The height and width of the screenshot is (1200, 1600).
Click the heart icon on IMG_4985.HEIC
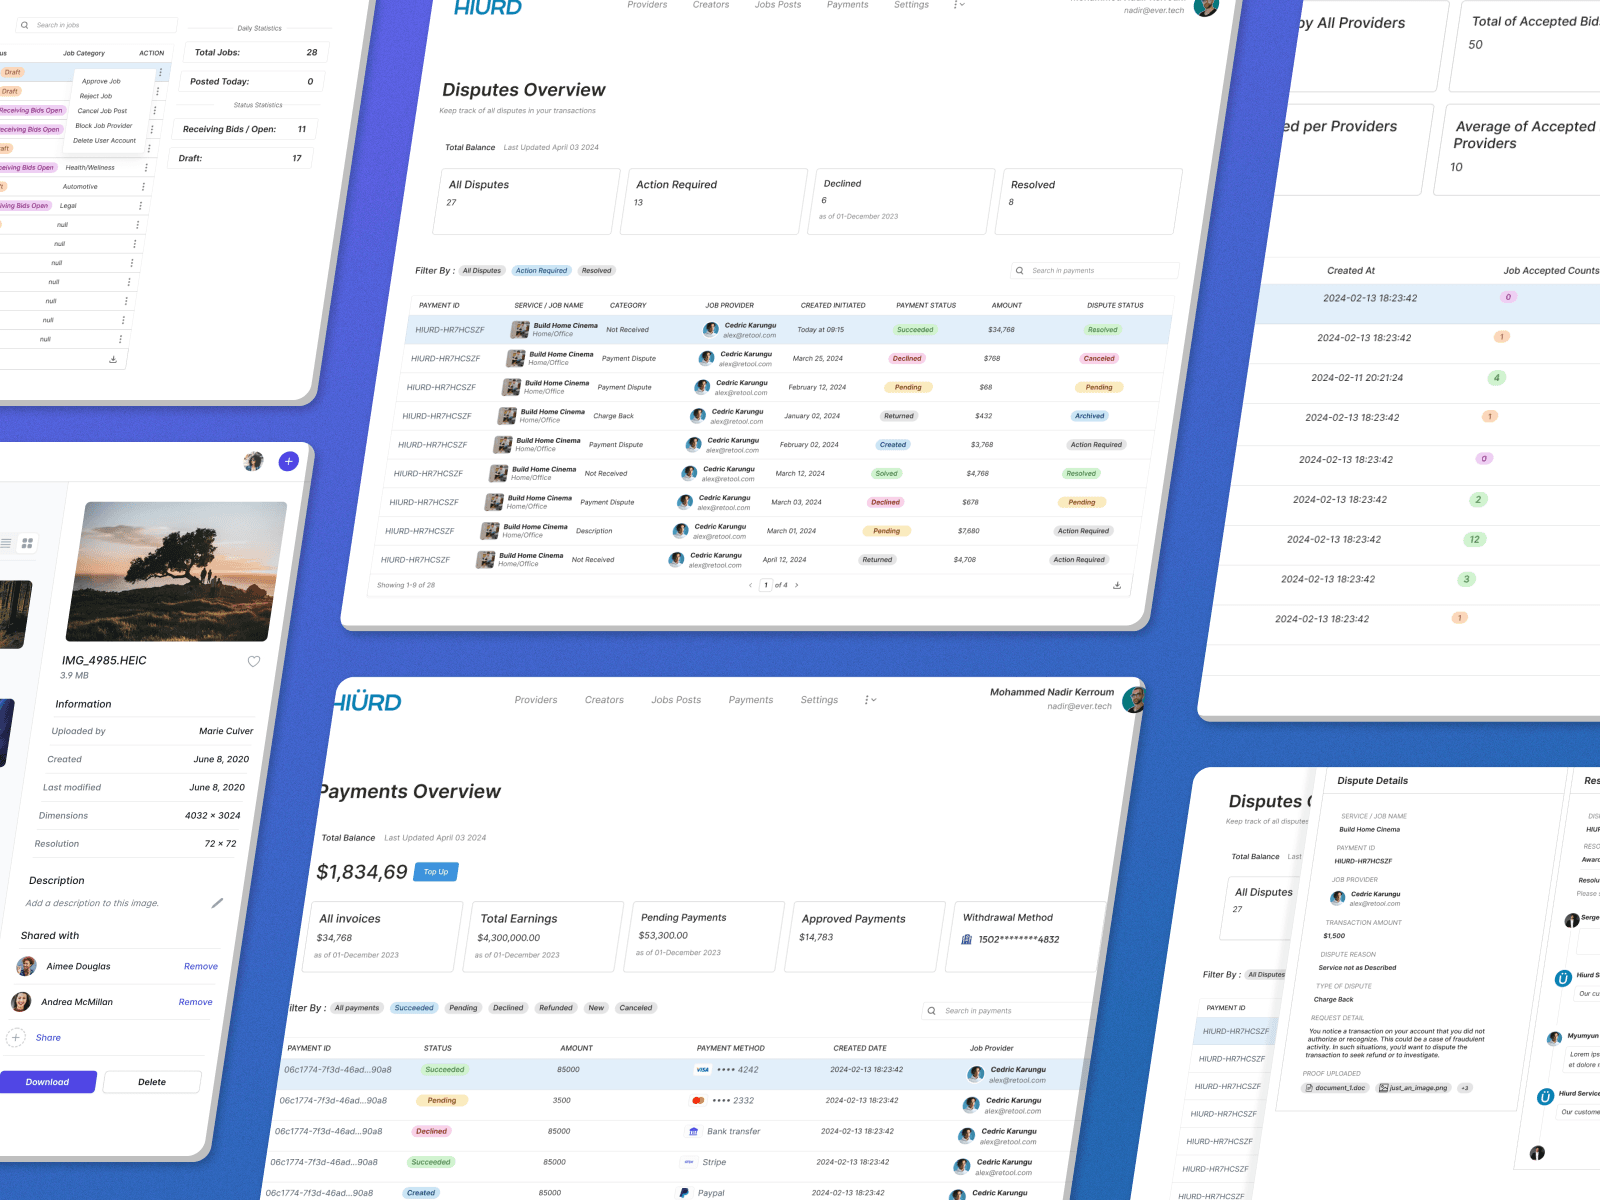(253, 661)
